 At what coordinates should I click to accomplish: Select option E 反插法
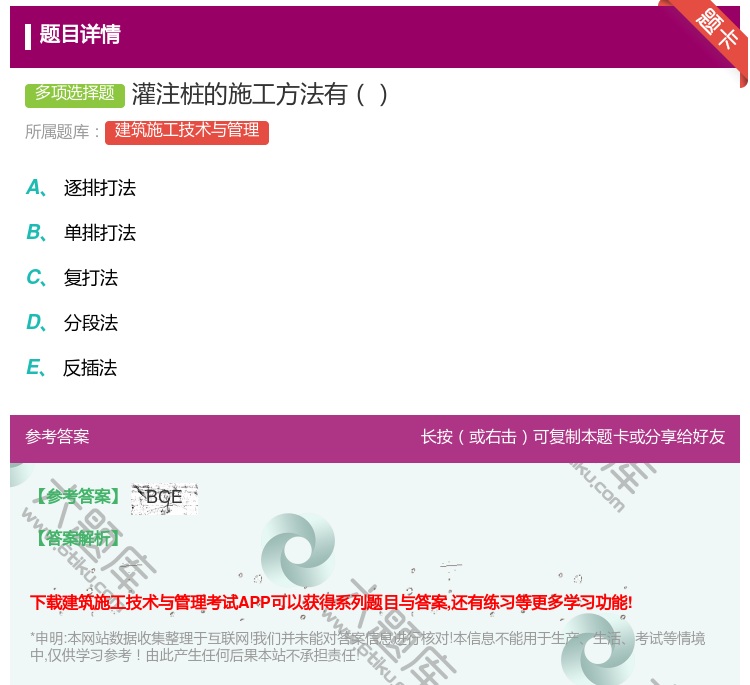click(x=72, y=368)
